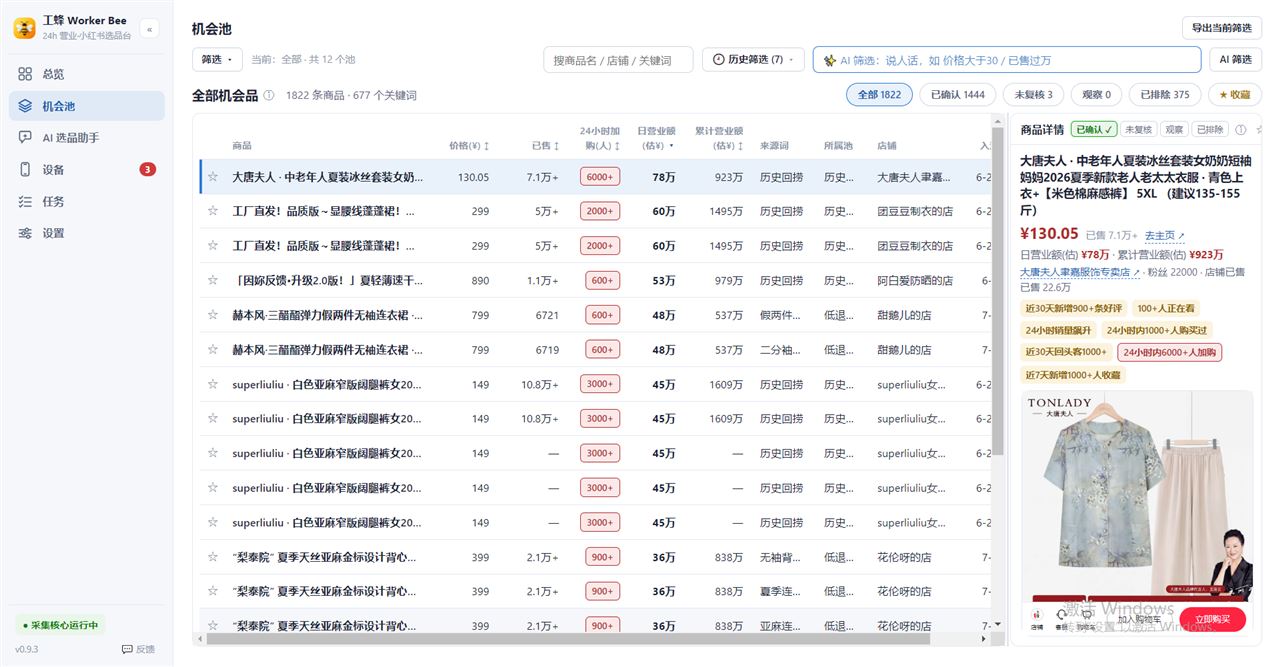This screenshot has width=1280, height=667.
Task: Sort by the 24小时加购(人) column
Action: 600,138
